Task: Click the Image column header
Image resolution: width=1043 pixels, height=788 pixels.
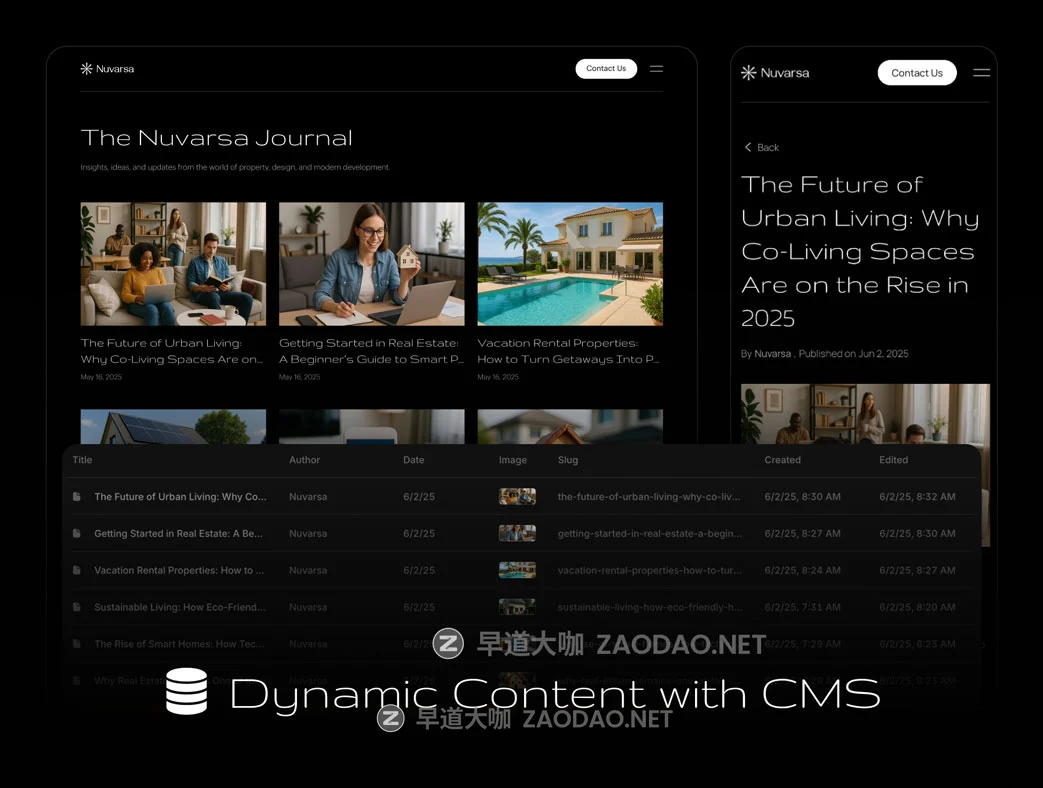Action: coord(512,460)
